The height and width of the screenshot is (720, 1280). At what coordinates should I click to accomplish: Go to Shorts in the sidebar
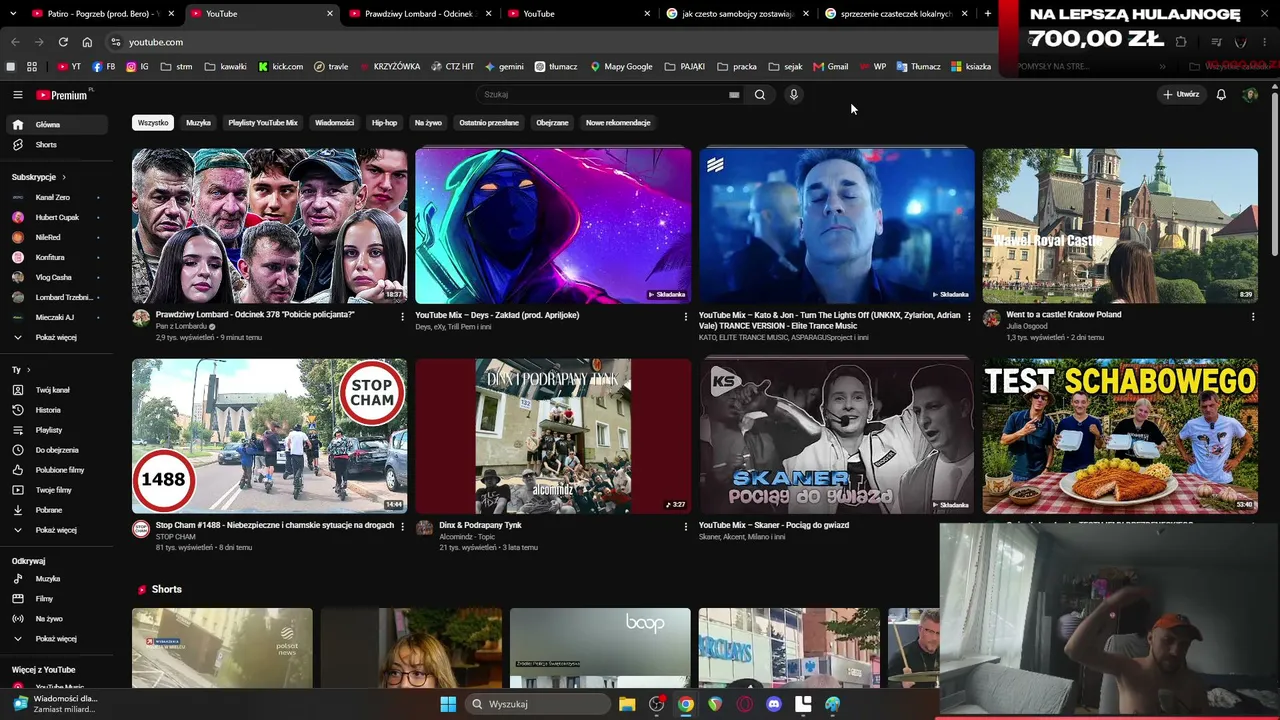56,145
